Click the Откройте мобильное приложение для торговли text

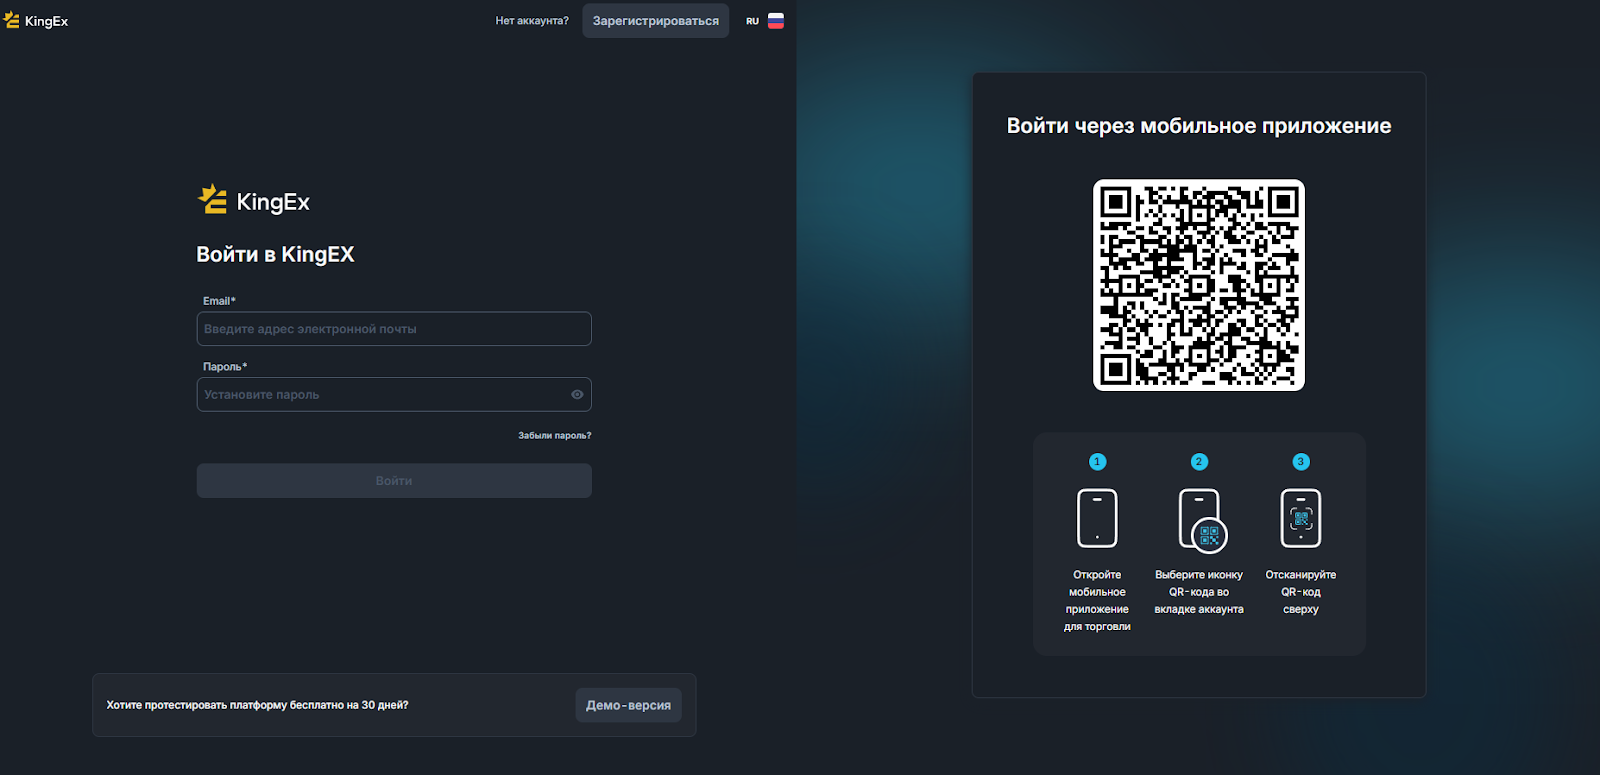coord(1097,601)
